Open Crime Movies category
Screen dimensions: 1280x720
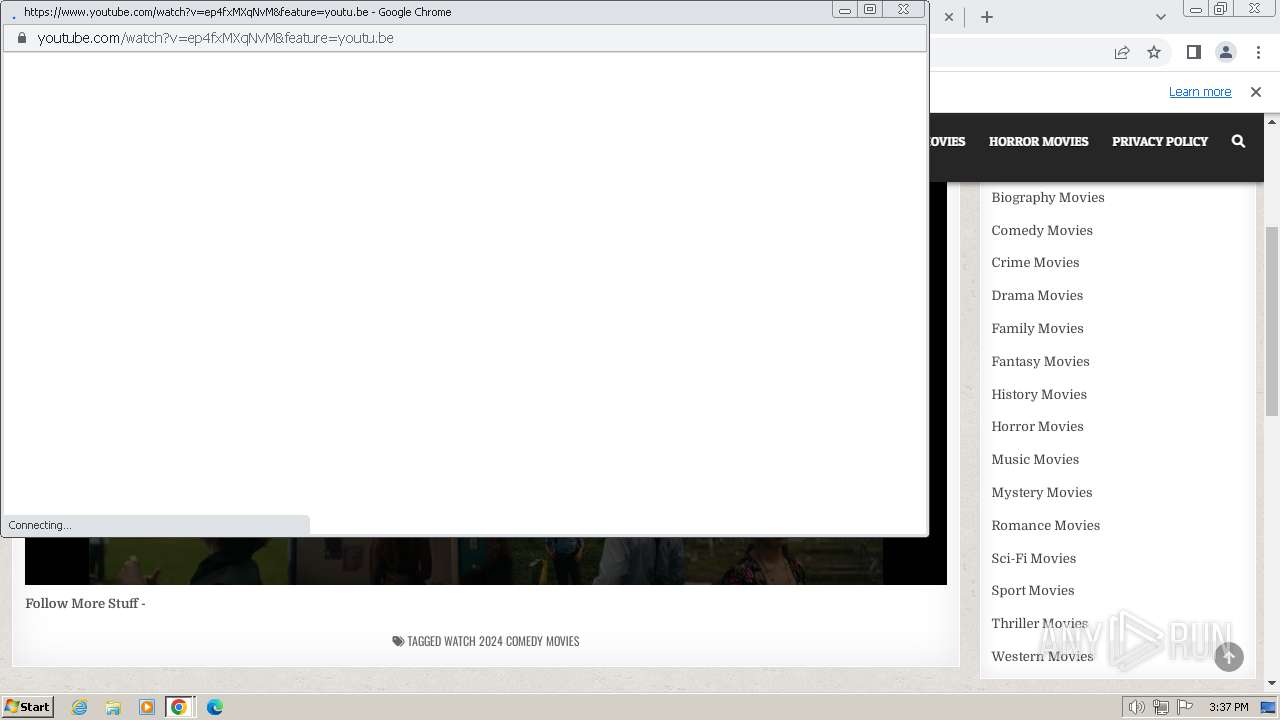(x=1035, y=262)
